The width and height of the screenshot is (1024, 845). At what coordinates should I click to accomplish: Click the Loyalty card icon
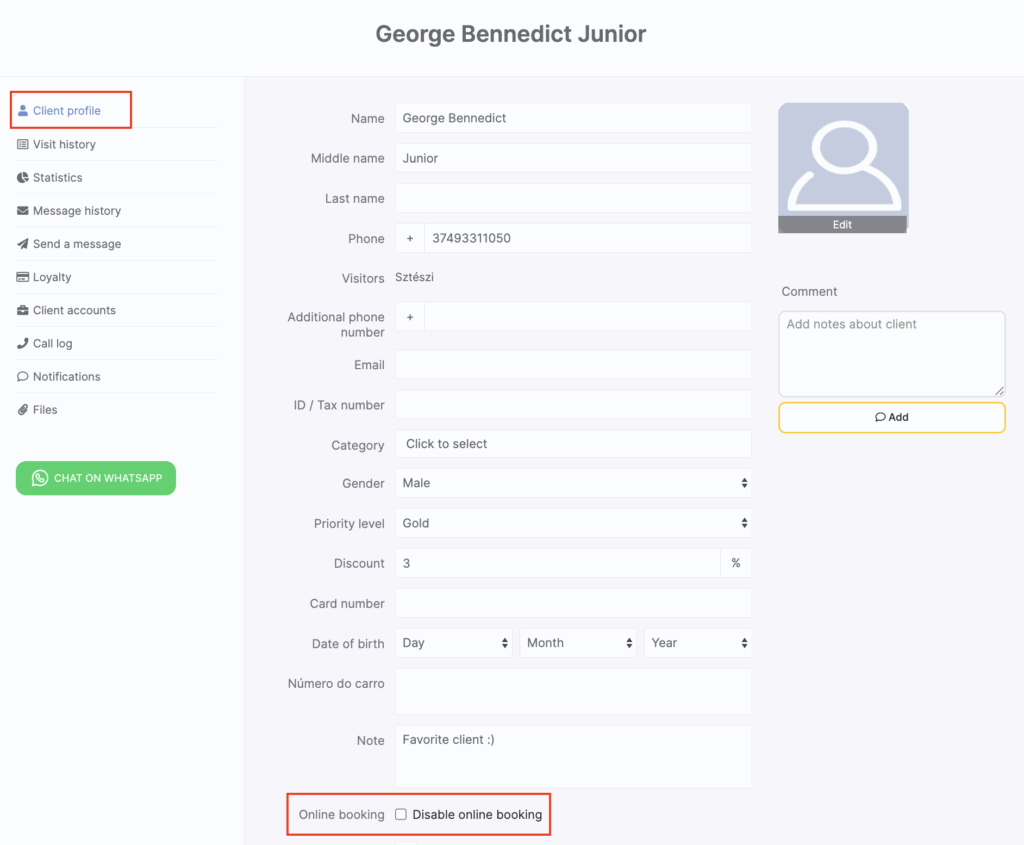click(23, 277)
